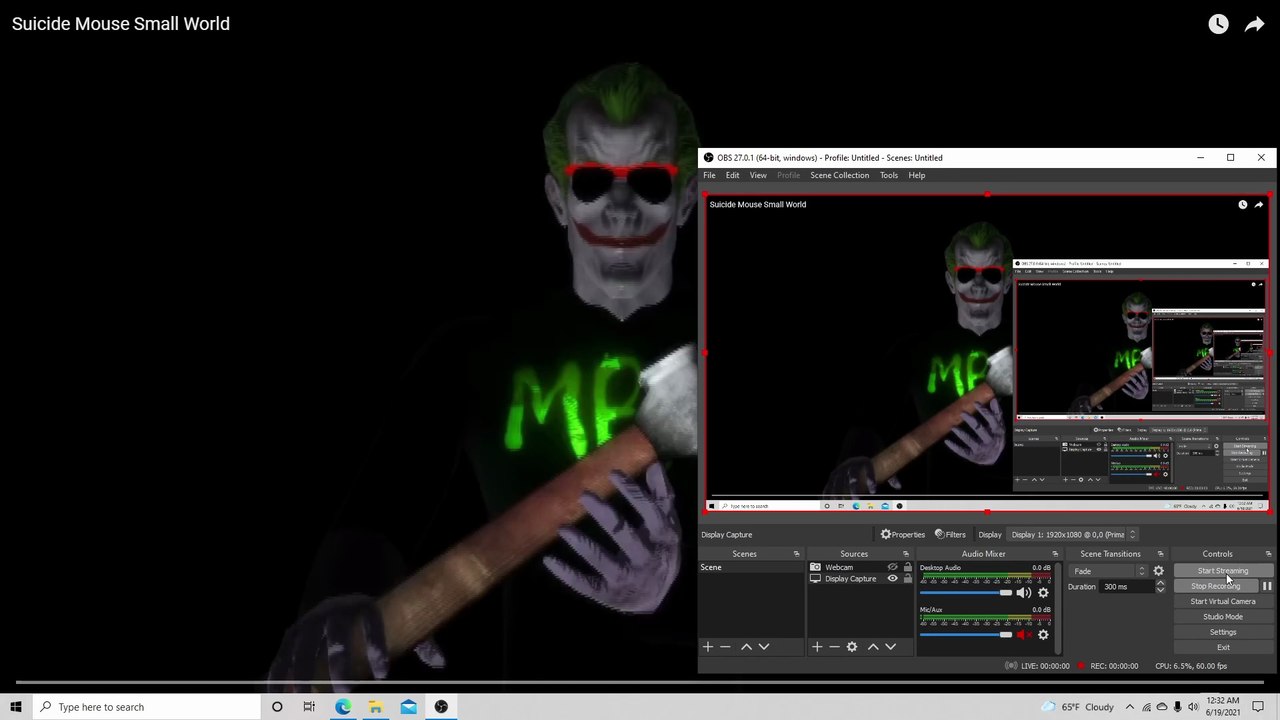Remove selected scene with minus icon

point(726,647)
